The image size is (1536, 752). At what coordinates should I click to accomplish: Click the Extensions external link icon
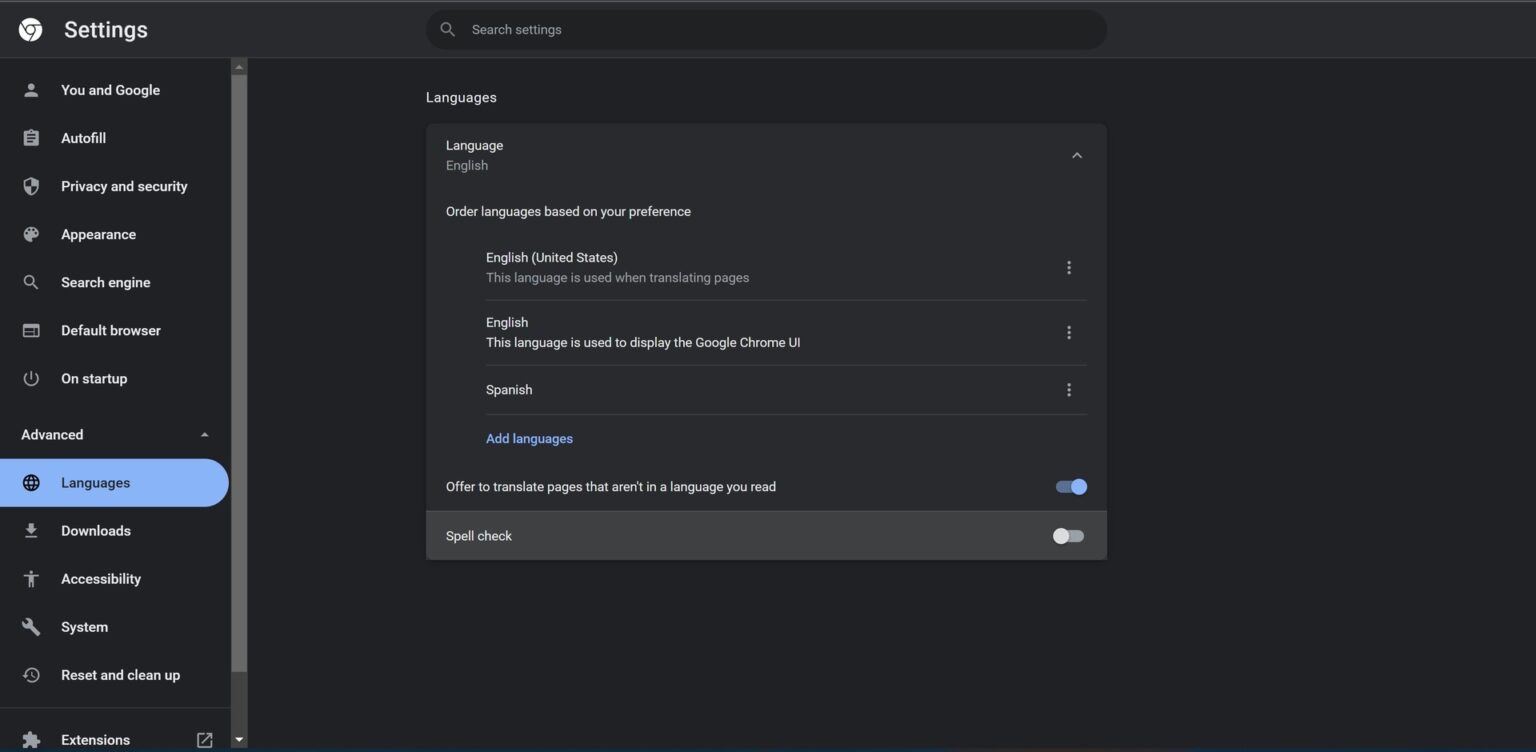click(x=203, y=739)
